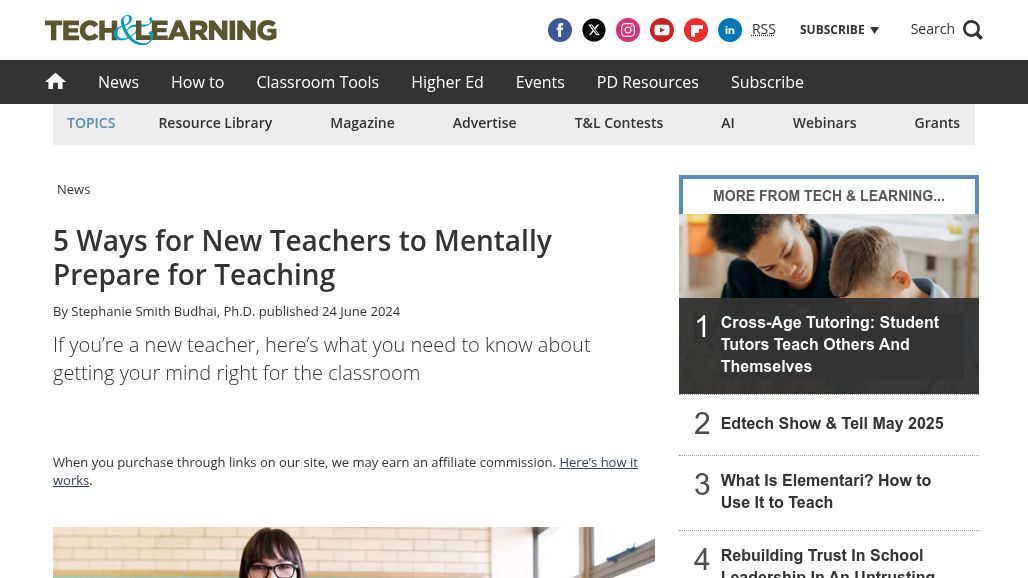1028x578 pixels.
Task: Click the News breadcrumb link
Action: point(73,189)
